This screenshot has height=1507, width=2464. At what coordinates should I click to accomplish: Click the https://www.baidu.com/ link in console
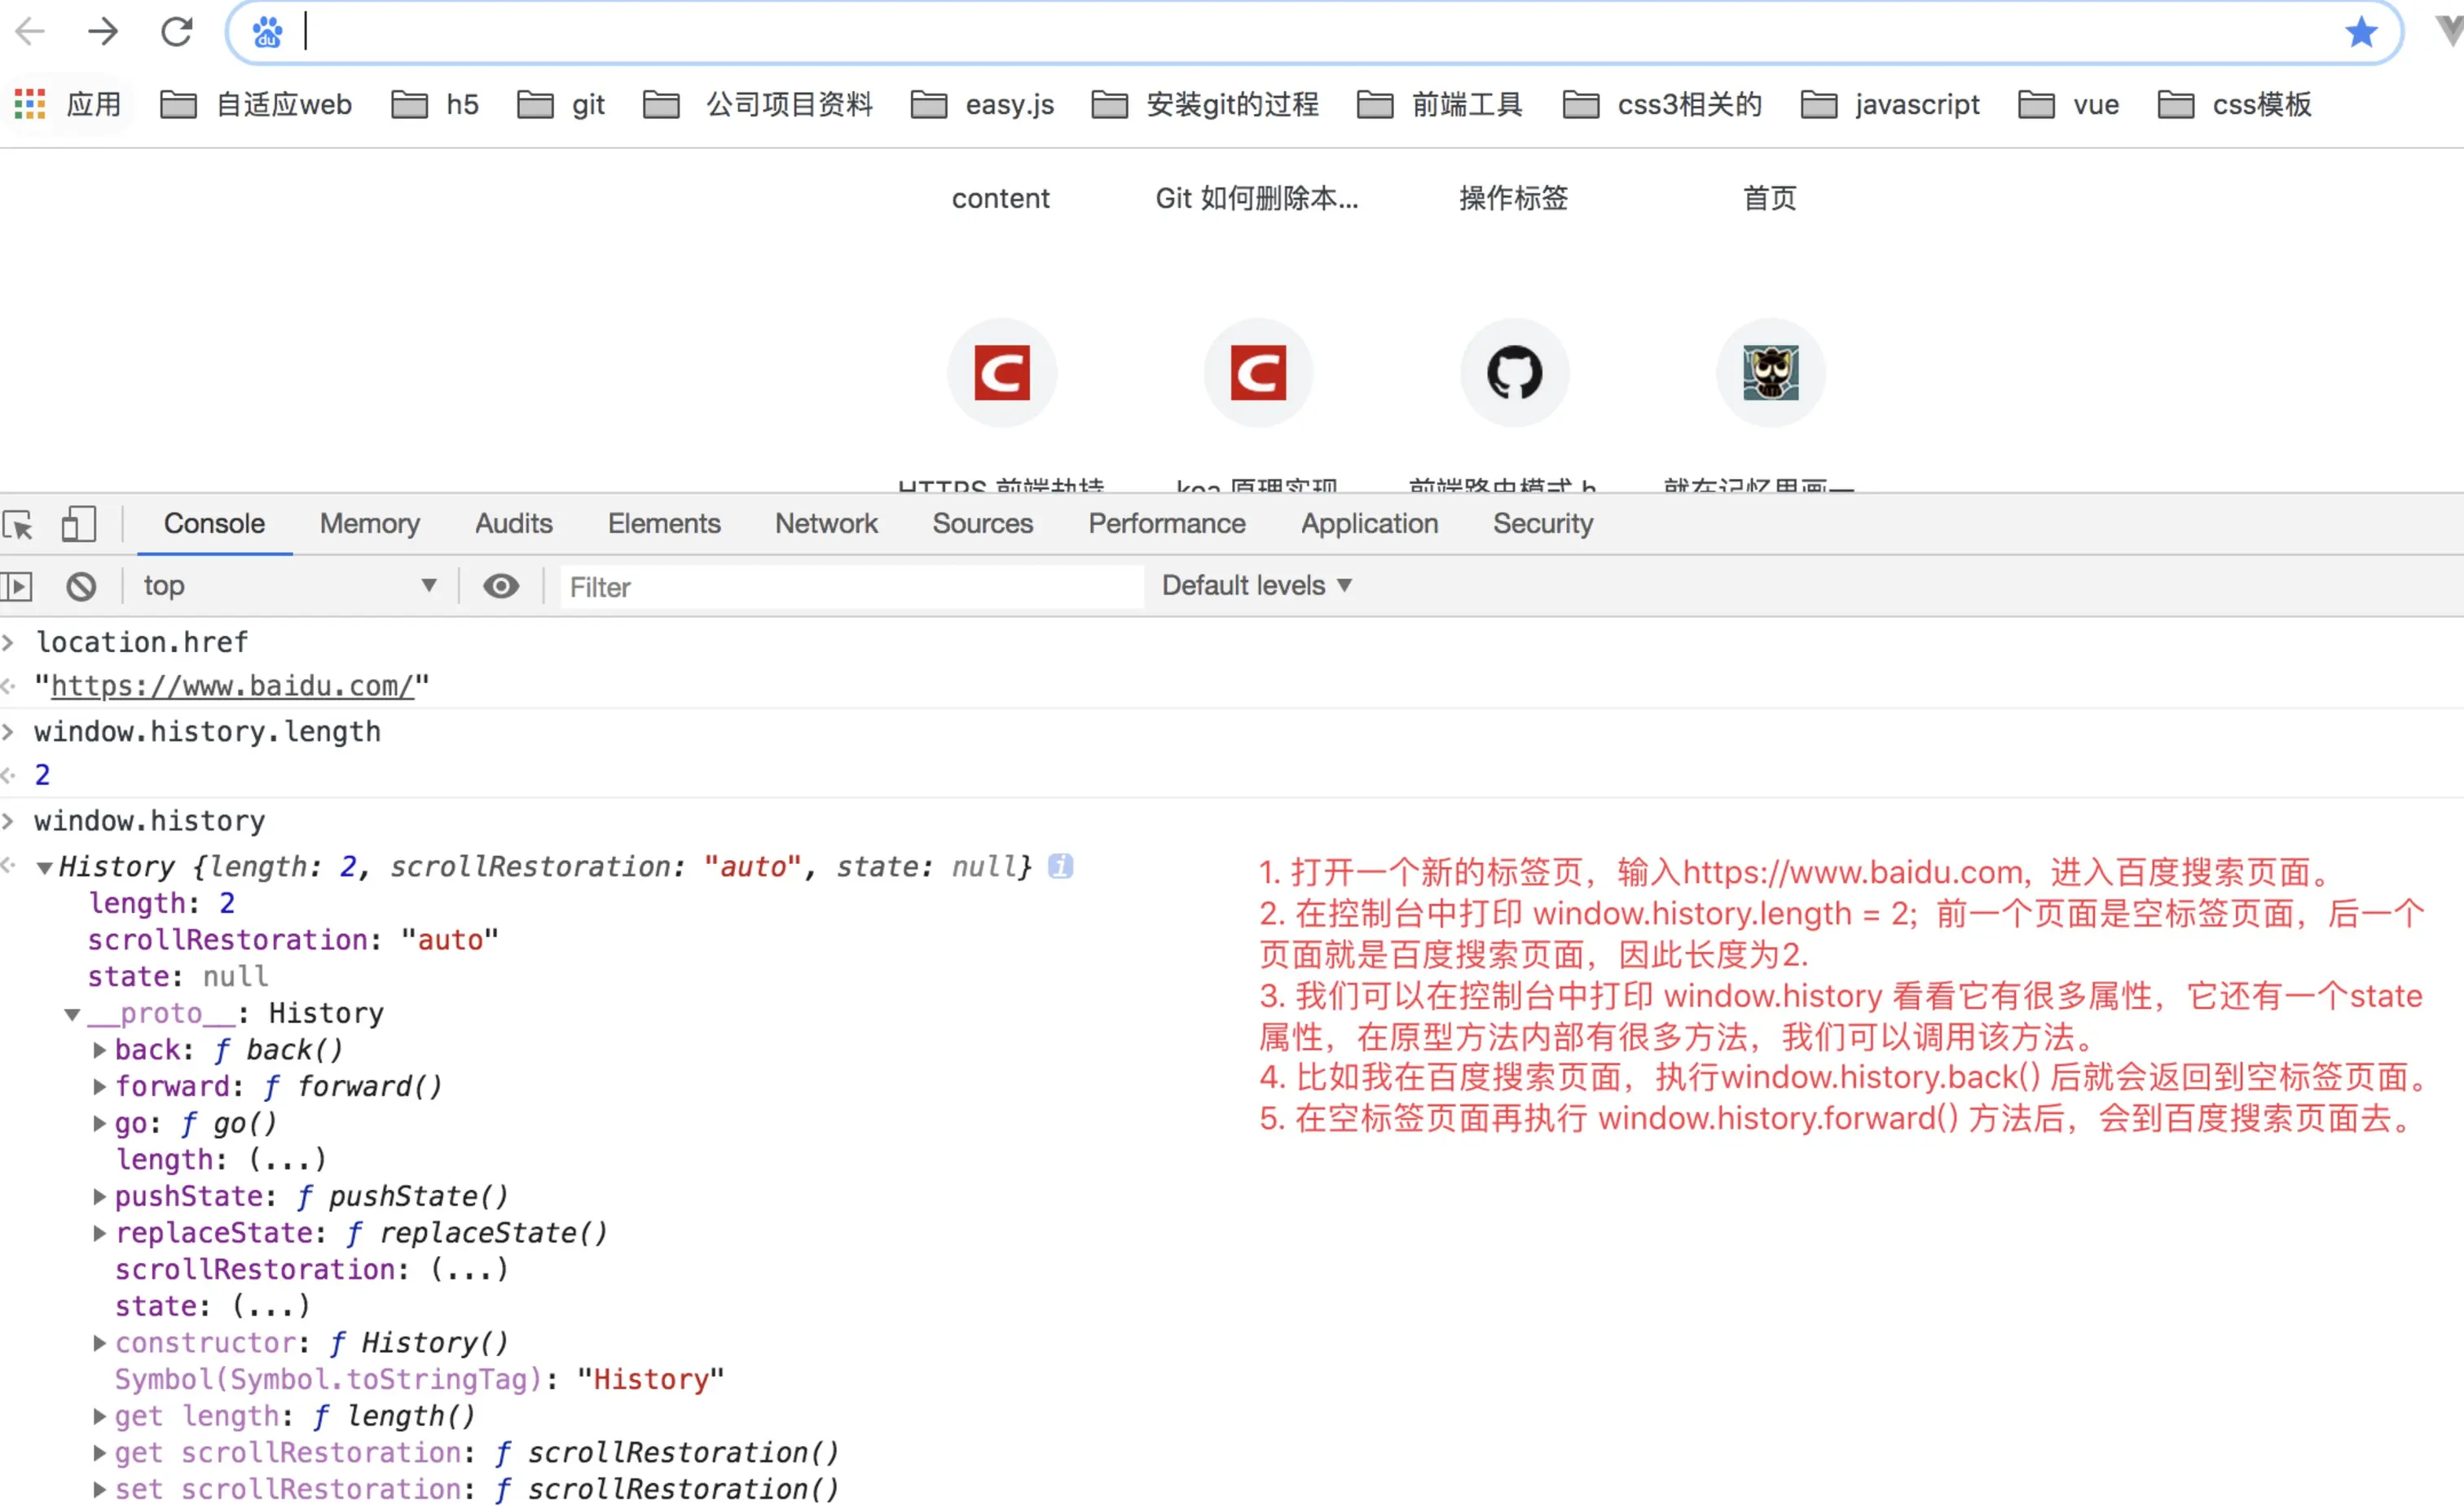click(232, 686)
